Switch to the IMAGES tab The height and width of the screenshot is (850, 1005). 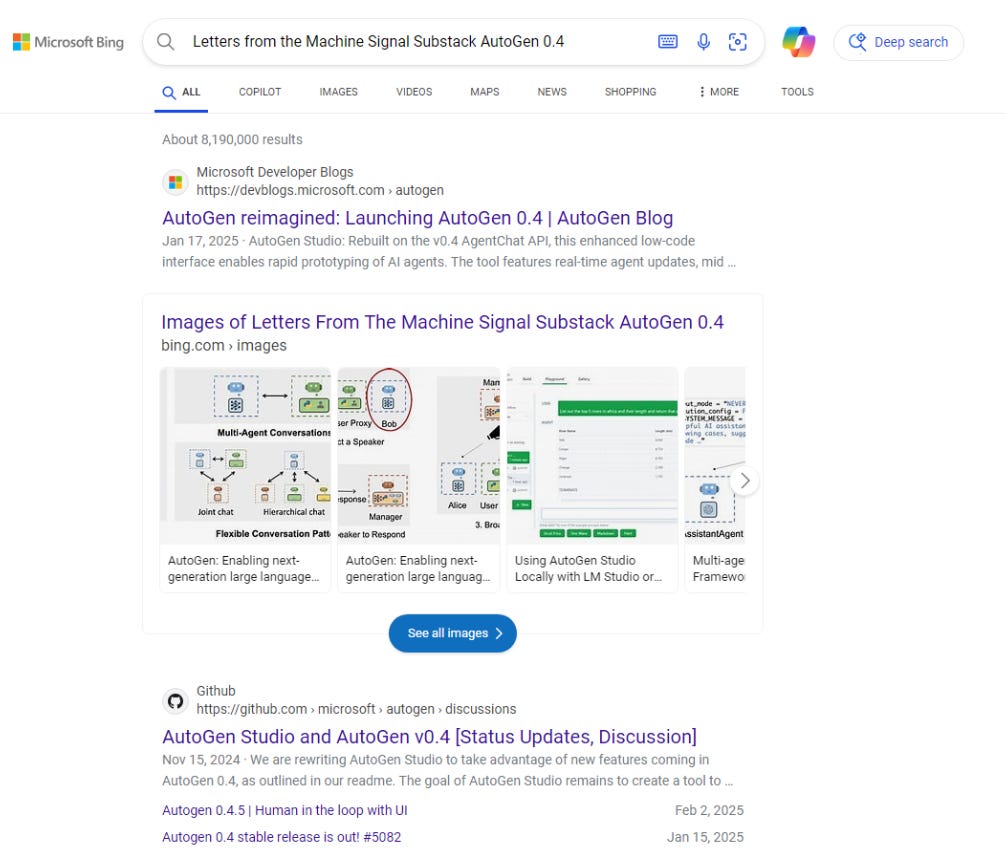tap(338, 92)
